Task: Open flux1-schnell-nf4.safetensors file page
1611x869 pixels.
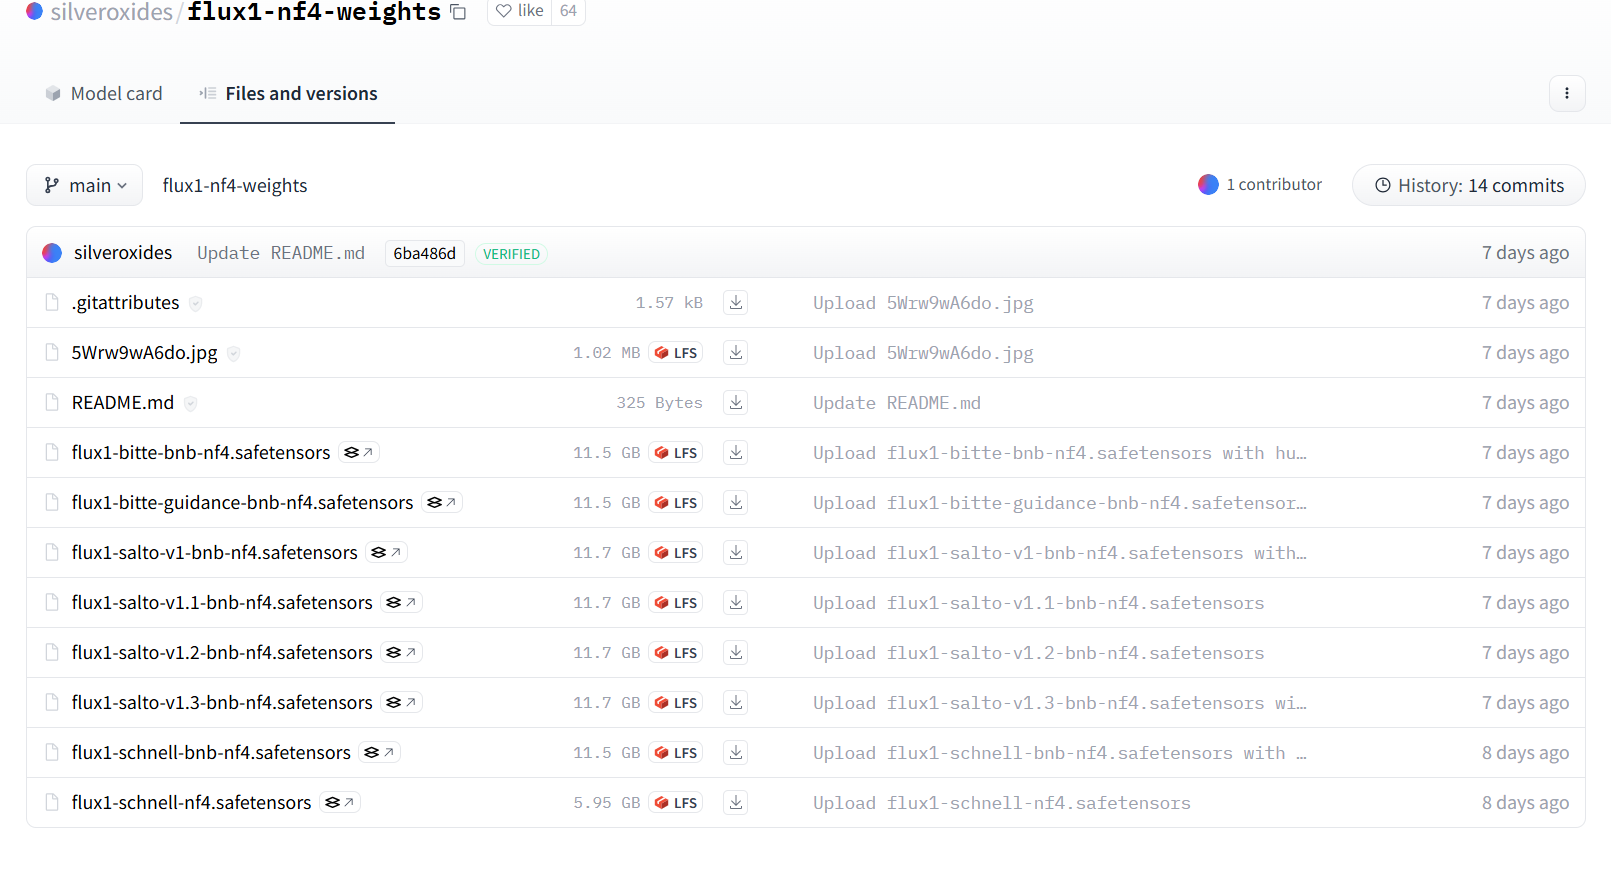Action: tap(191, 803)
